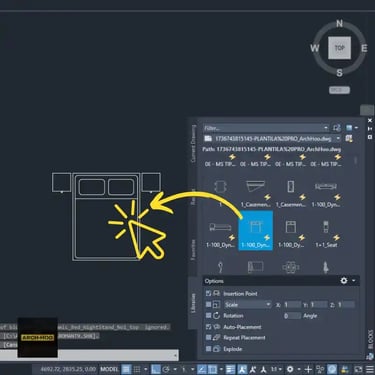
Task: Open the Options gear settings icon
Action: (x=344, y=281)
